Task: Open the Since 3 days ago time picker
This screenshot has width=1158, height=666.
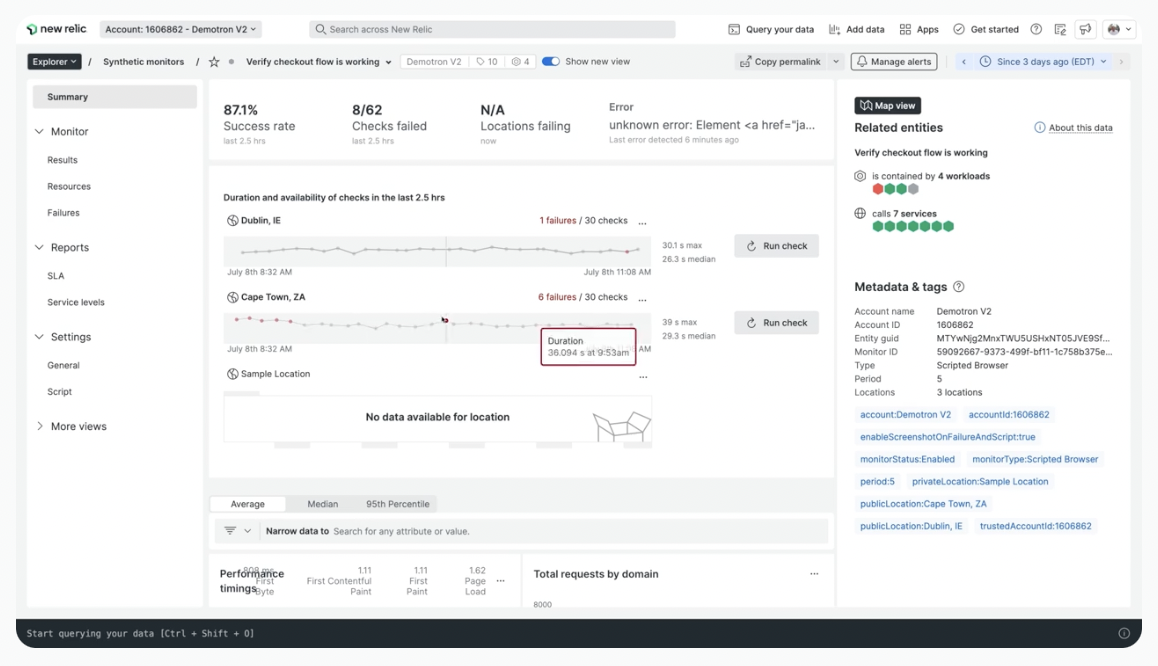Action: coord(1045,62)
